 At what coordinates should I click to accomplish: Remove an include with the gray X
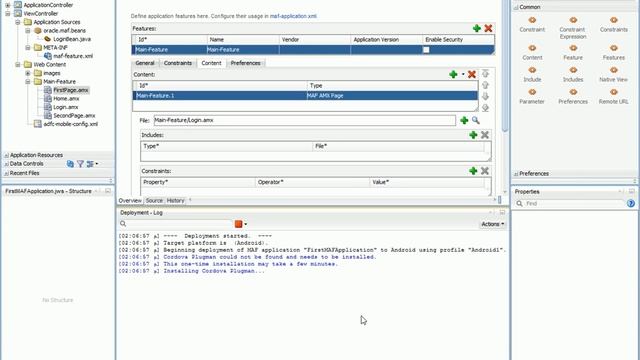485,135
